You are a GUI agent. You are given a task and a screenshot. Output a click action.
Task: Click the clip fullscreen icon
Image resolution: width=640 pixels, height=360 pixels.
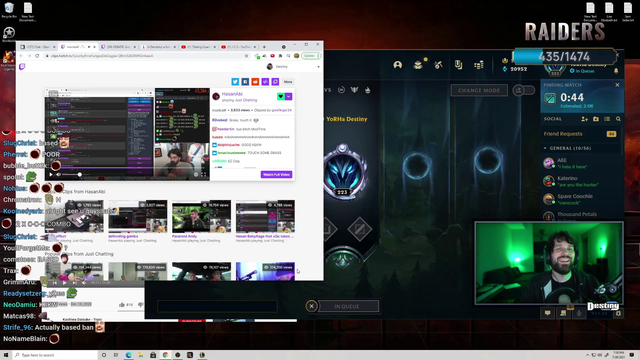204,175
